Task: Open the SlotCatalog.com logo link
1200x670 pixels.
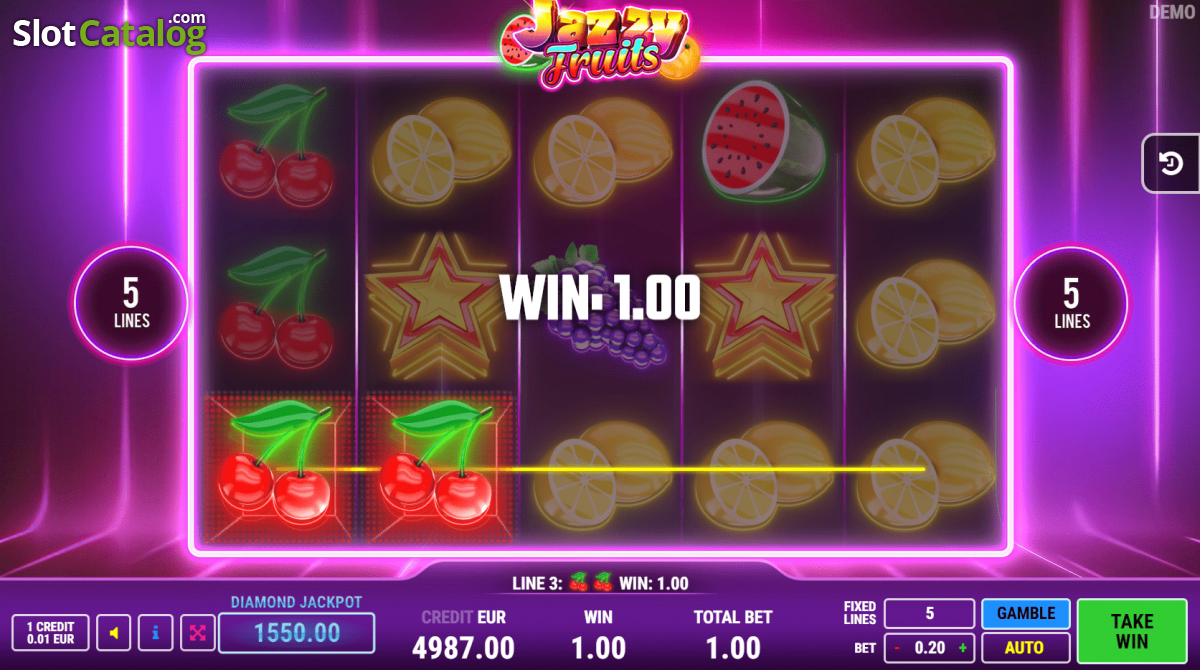Action: (109, 31)
